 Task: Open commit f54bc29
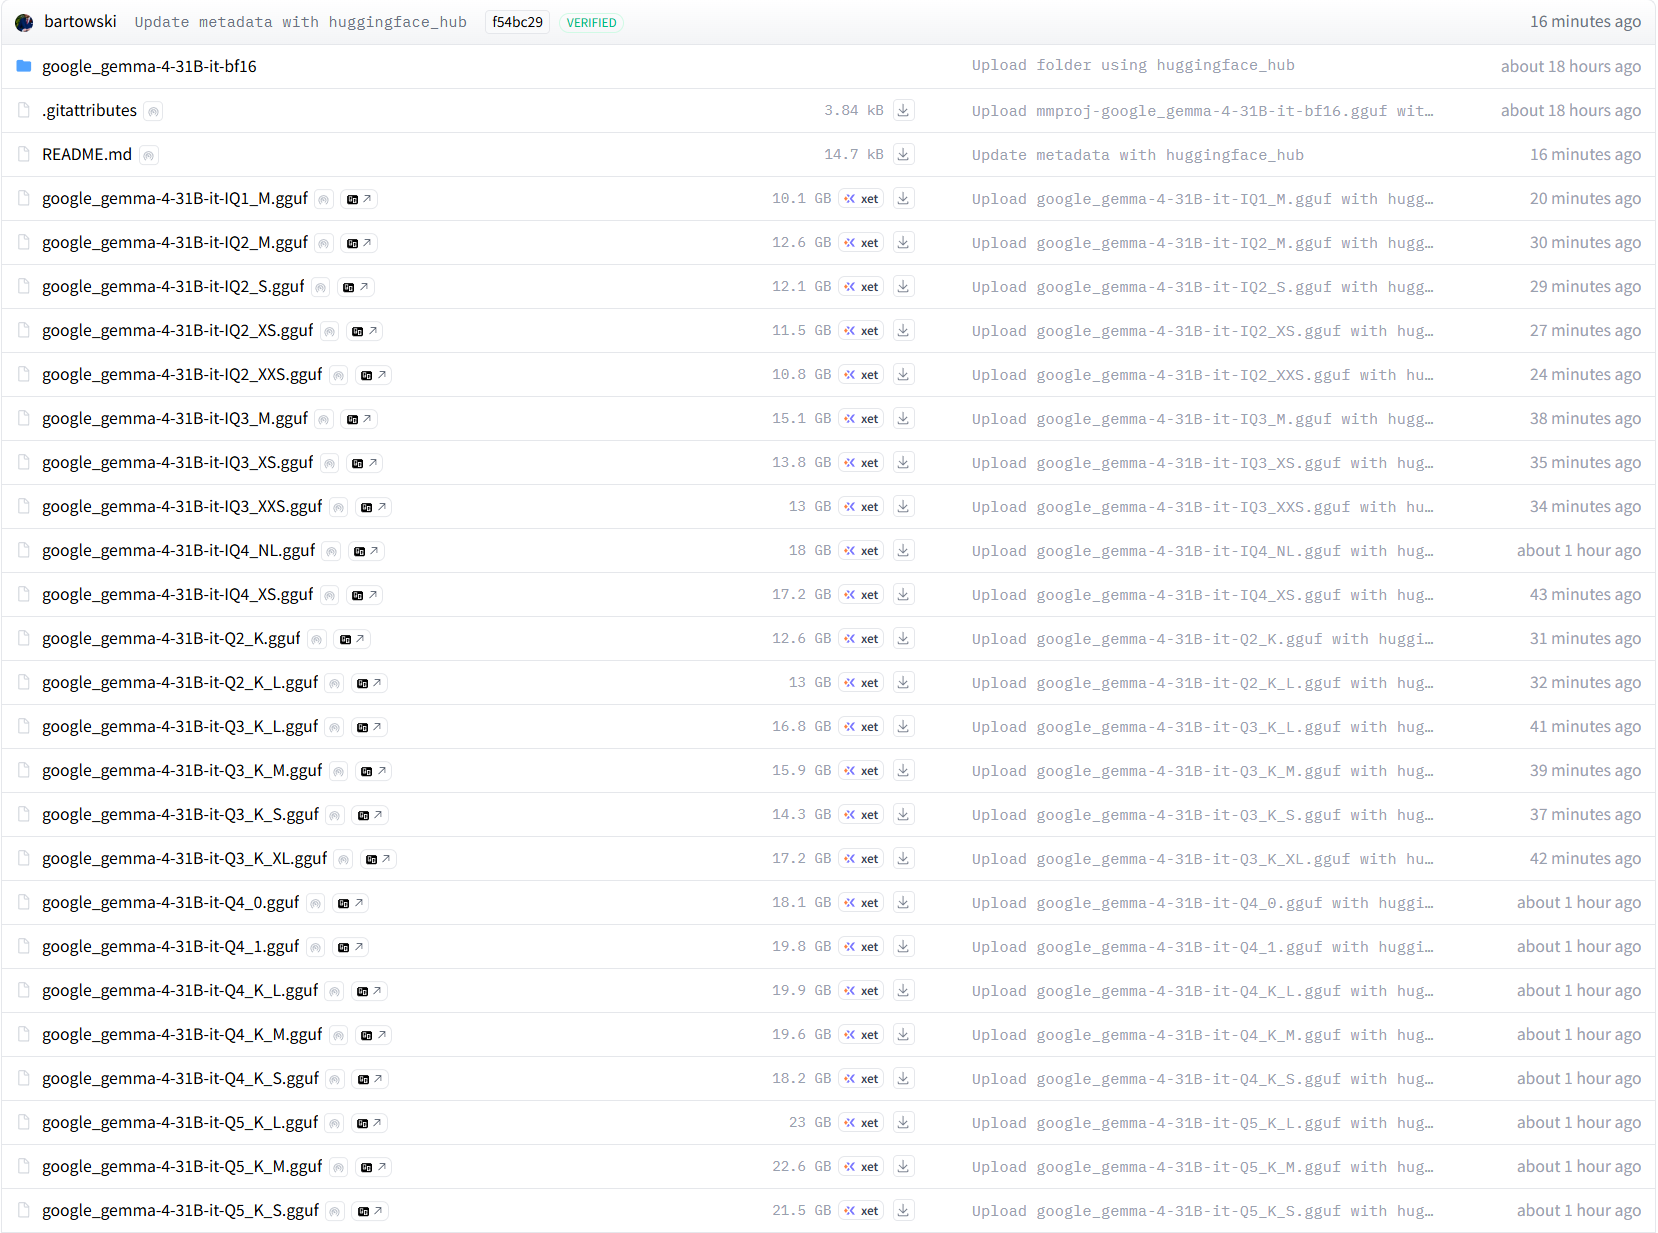coord(517,22)
